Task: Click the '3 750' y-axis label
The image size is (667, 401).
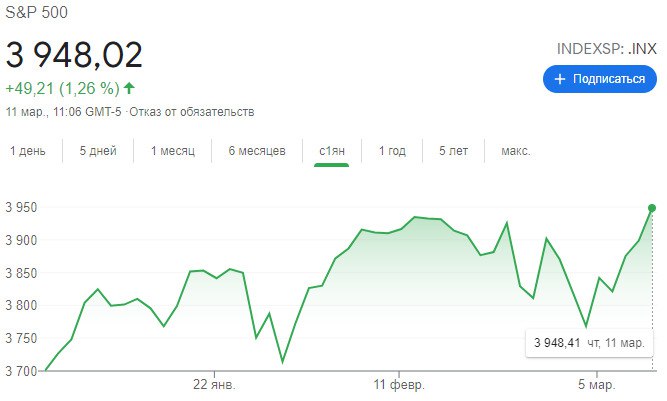Action: 21,338
